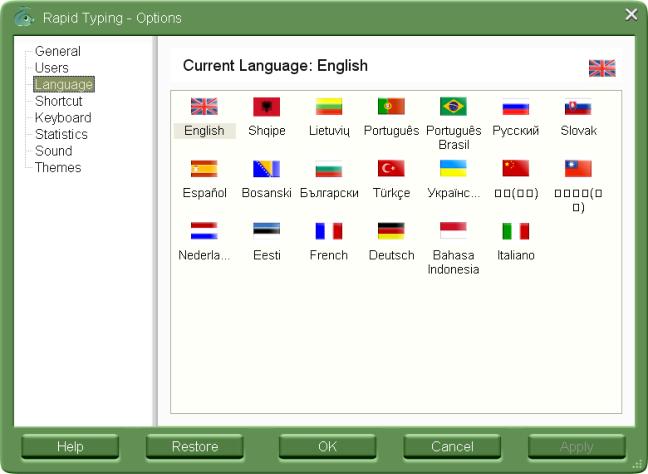648x474 pixels.
Task: Select the Albanian Shqipe flag icon
Action: pyautogui.click(x=267, y=107)
